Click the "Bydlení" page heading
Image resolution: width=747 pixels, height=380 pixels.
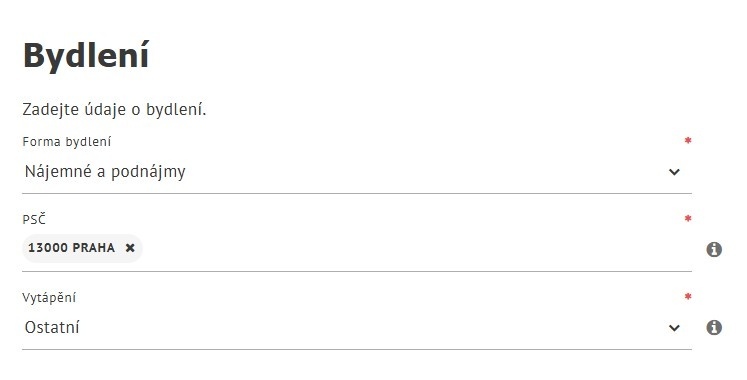tap(86, 56)
